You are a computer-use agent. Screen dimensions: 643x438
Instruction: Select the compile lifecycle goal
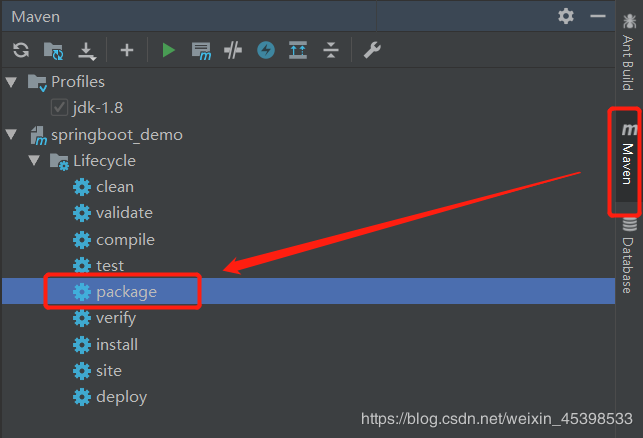click(x=114, y=240)
